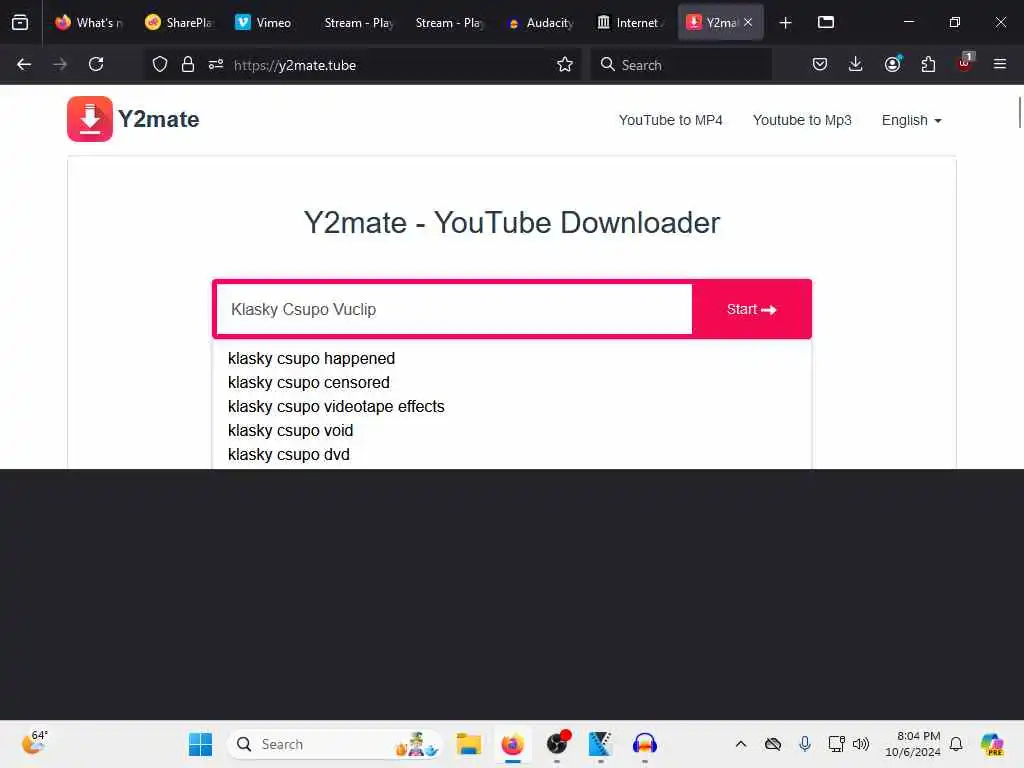Select suggestion klasky csupo dvd
The image size is (1024, 768).
pos(289,455)
